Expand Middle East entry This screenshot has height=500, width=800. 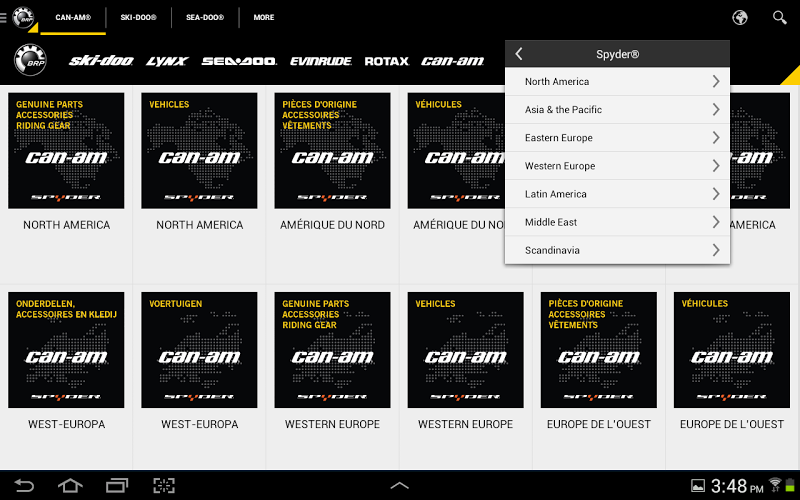[x=617, y=222]
